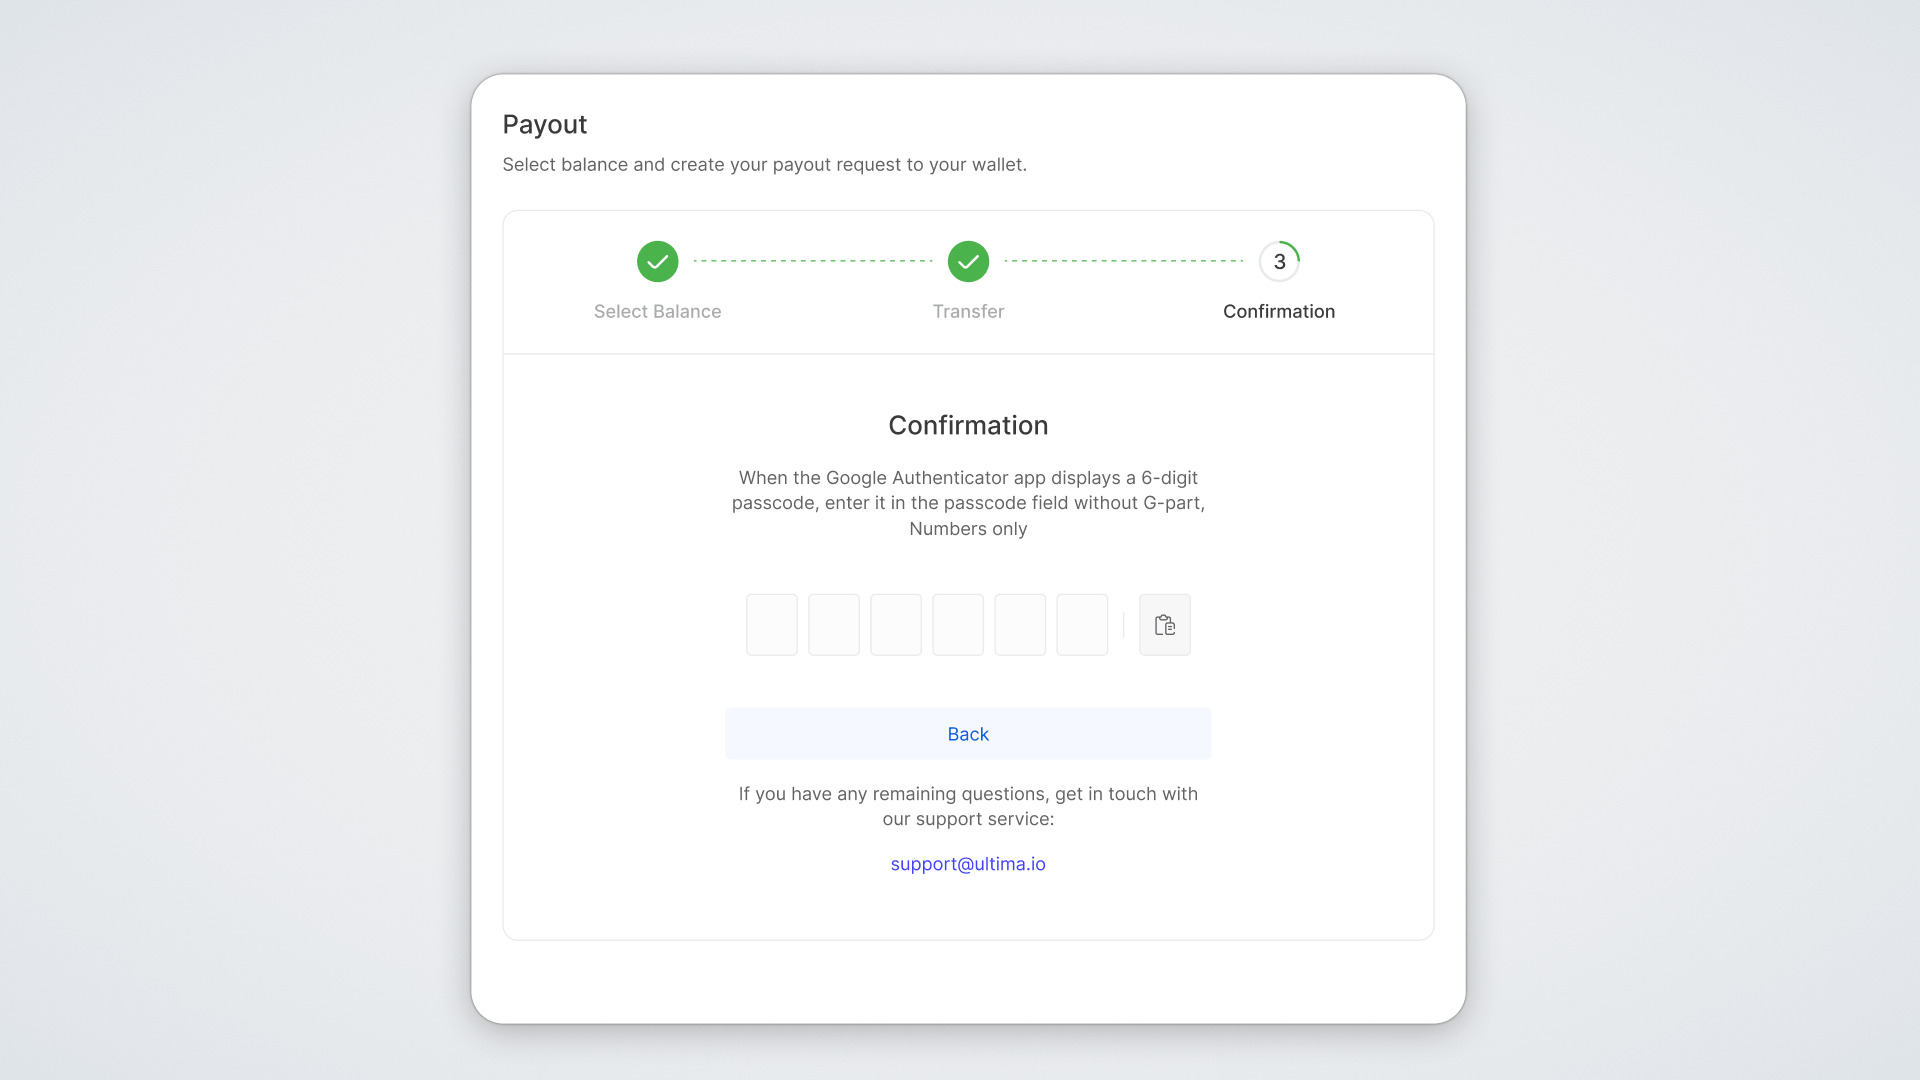This screenshot has height=1080, width=1920.
Task: Click the support service help text
Action: coord(968,806)
